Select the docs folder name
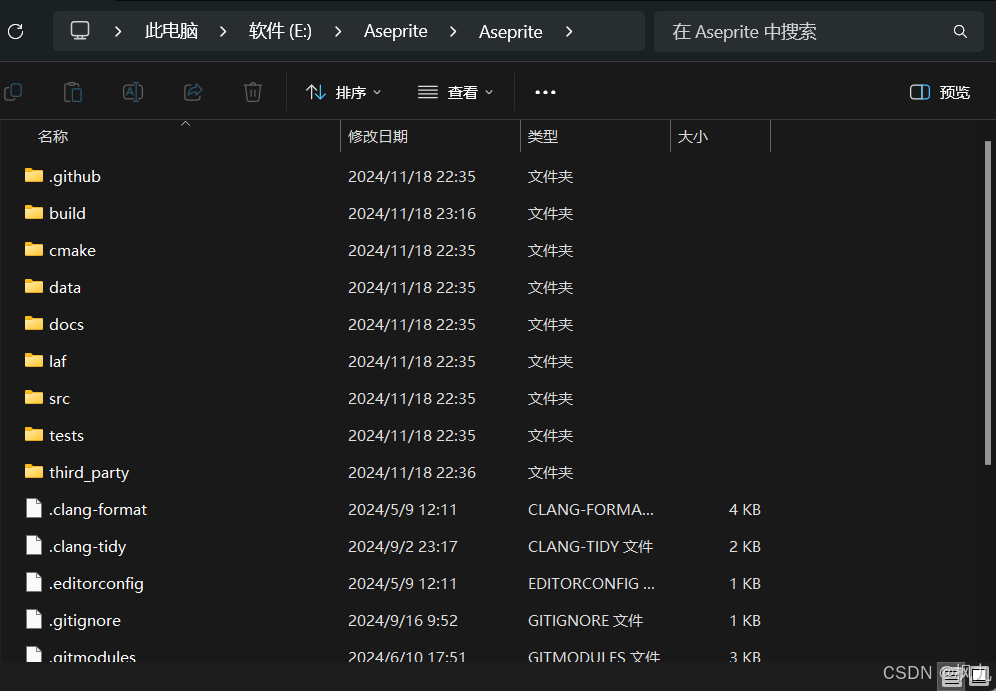996x691 pixels. click(67, 324)
